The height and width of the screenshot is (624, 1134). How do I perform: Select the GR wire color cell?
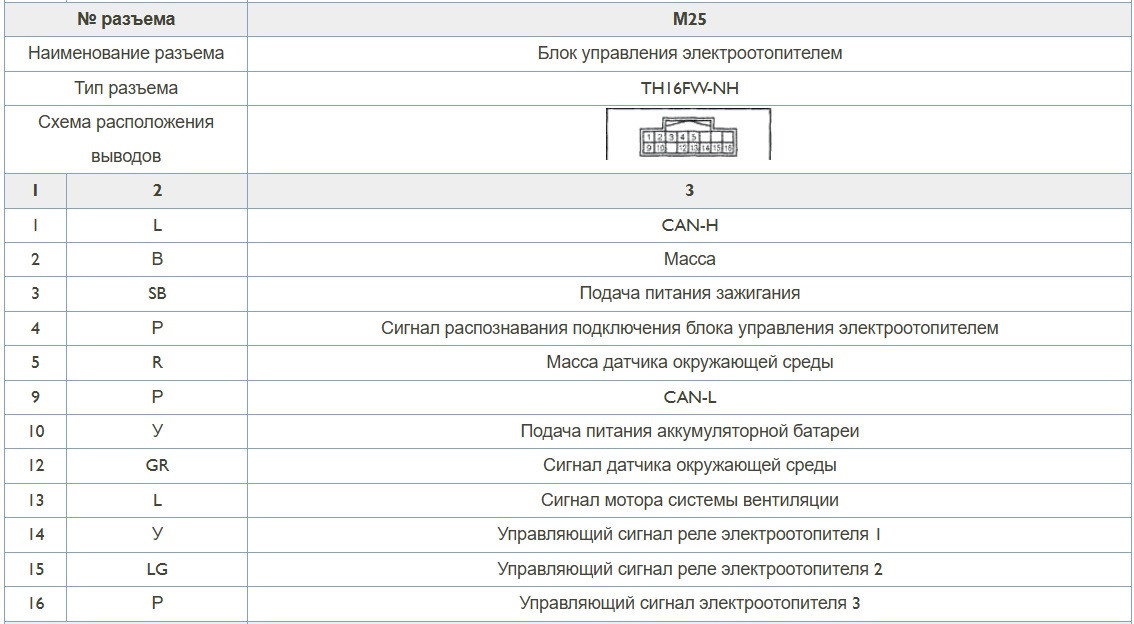click(x=157, y=465)
